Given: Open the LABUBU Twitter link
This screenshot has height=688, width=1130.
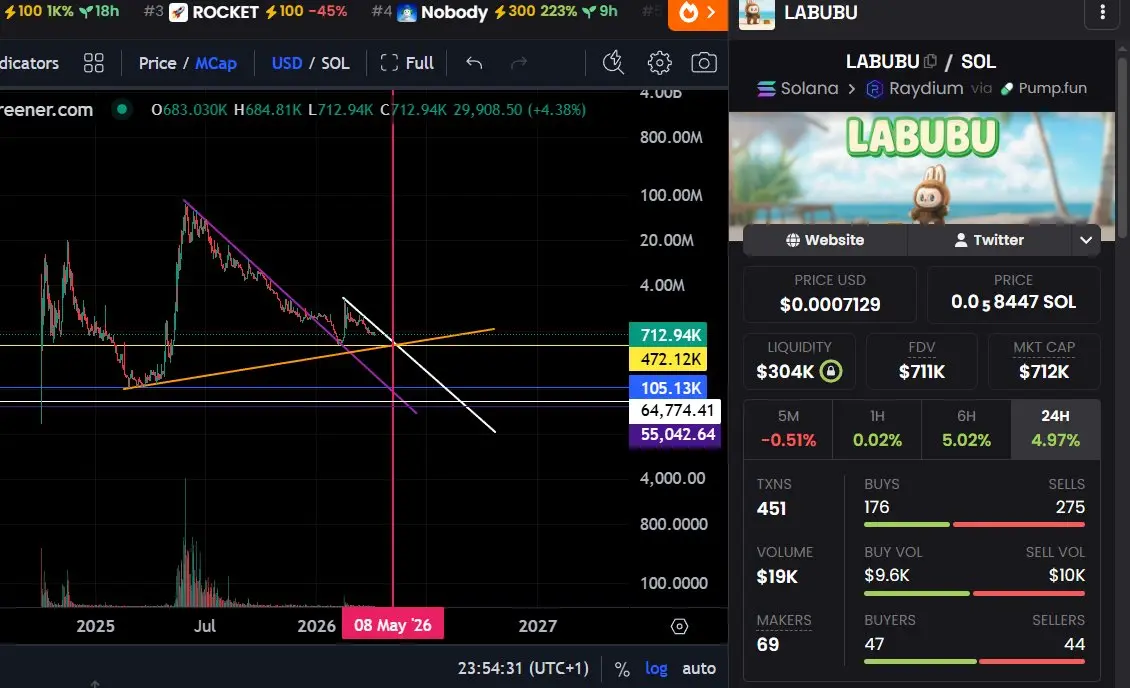Looking at the screenshot, I should tap(990, 240).
